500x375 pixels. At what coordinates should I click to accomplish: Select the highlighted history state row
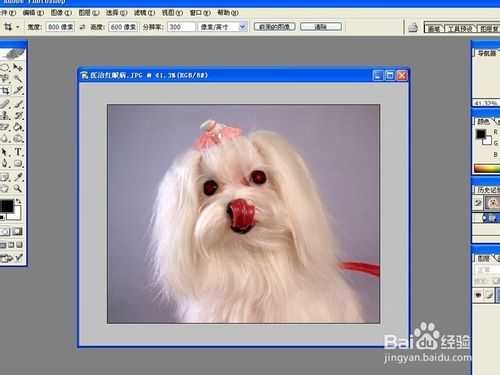click(x=487, y=218)
